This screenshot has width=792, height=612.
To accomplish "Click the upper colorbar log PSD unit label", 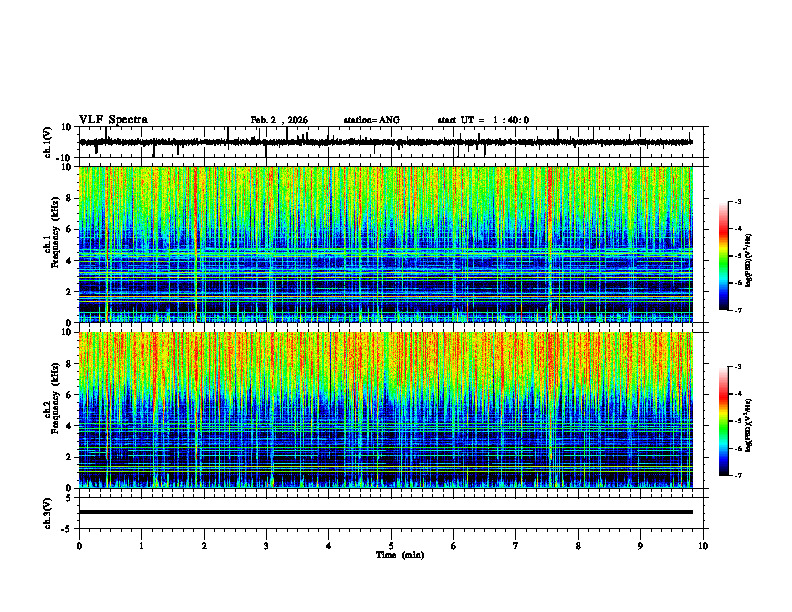I will (x=749, y=261).
